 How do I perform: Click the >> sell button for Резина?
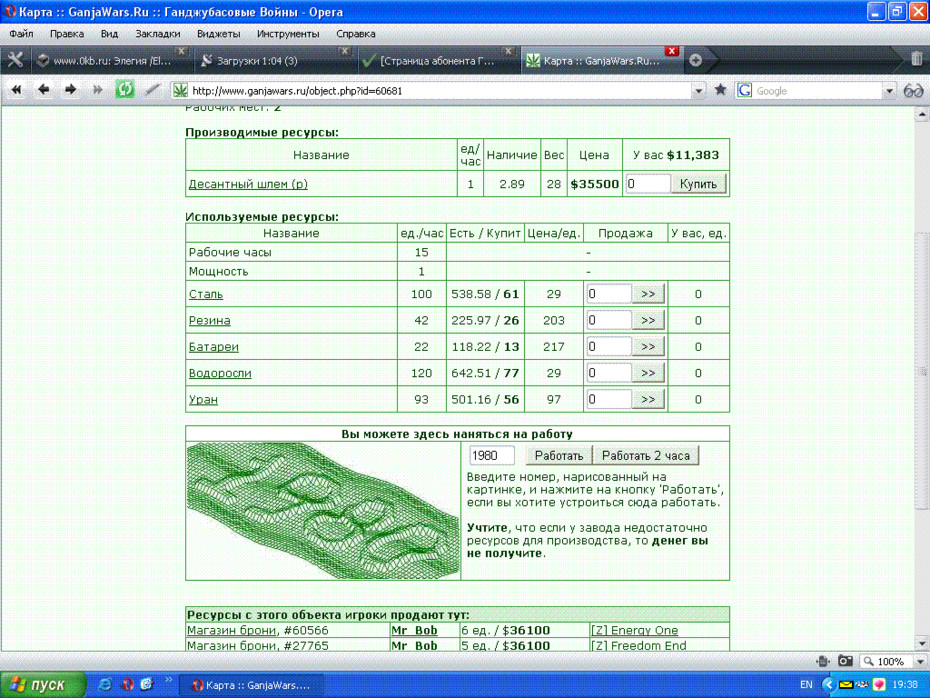coord(648,320)
